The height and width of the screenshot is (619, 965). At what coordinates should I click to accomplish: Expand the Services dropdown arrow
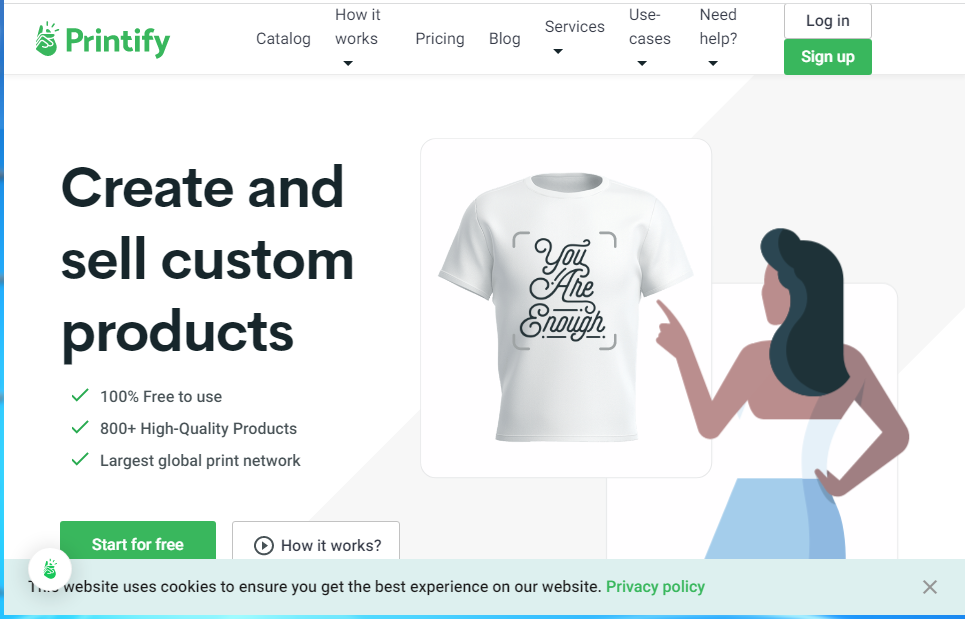(558, 51)
